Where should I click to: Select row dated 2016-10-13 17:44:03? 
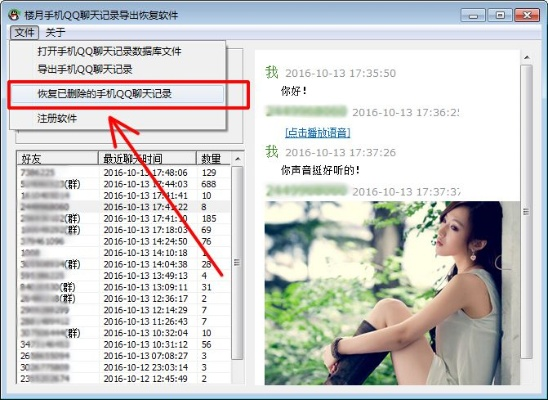tap(124, 184)
